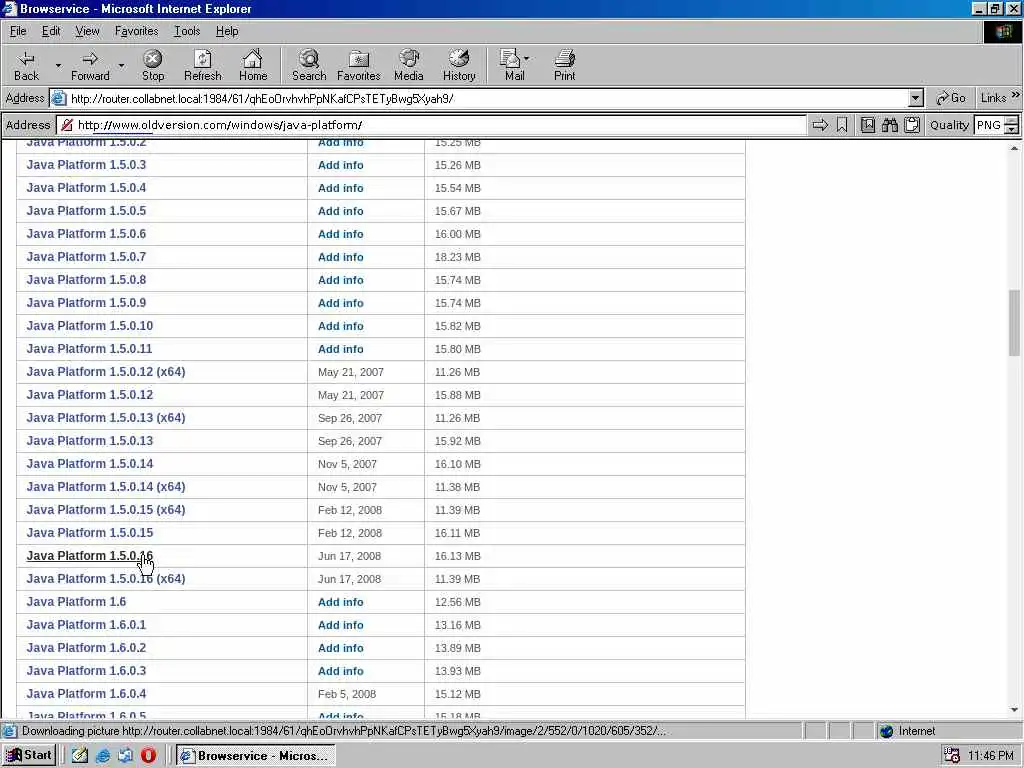Open the Tools menu
The height and width of the screenshot is (768, 1024).
(187, 31)
